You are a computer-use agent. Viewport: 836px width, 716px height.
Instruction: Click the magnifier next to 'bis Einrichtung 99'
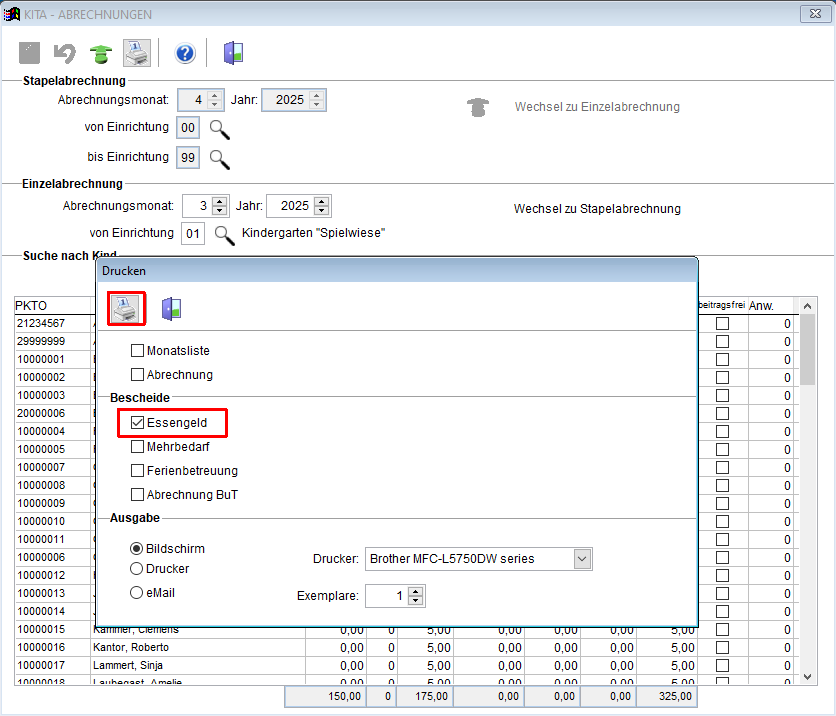[x=220, y=158]
